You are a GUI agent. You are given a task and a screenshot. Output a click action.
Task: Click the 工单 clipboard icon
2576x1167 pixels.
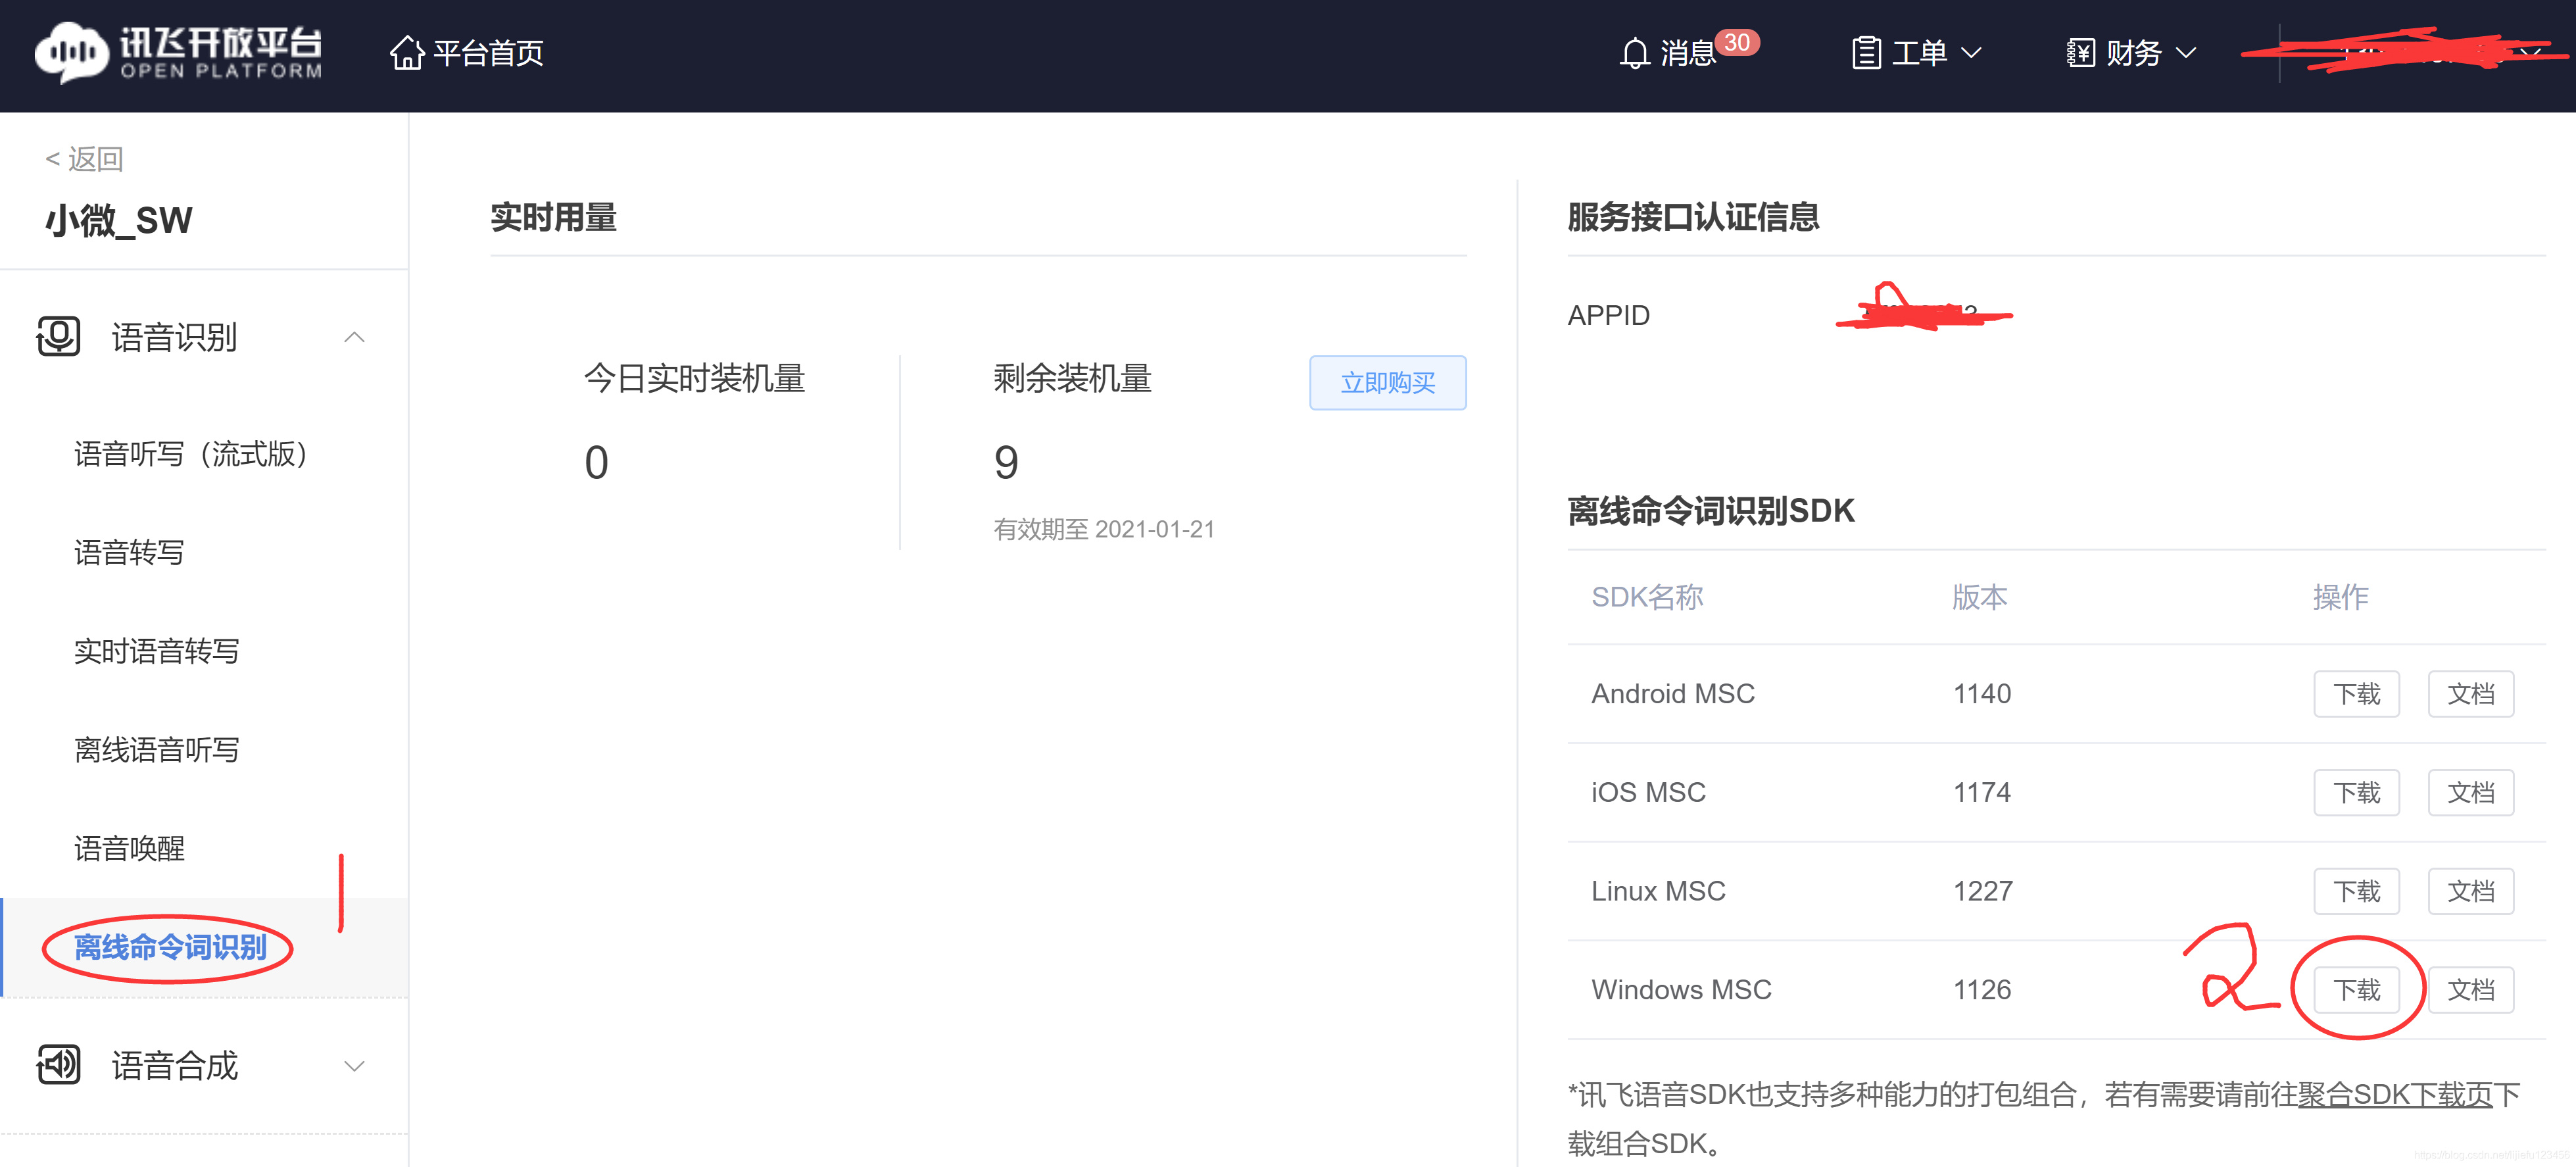(x=1865, y=53)
